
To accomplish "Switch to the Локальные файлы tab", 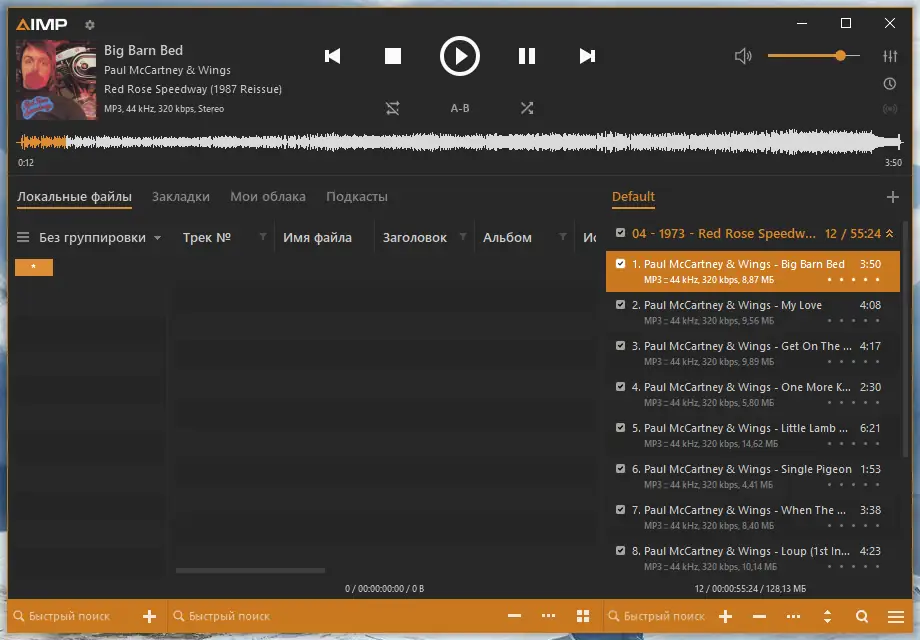I will click(74, 197).
